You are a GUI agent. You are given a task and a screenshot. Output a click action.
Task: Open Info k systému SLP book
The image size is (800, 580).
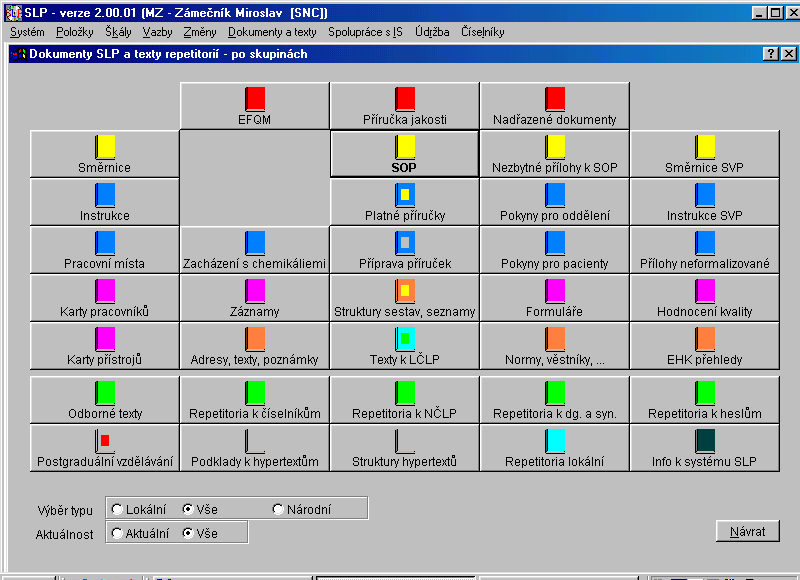point(705,441)
